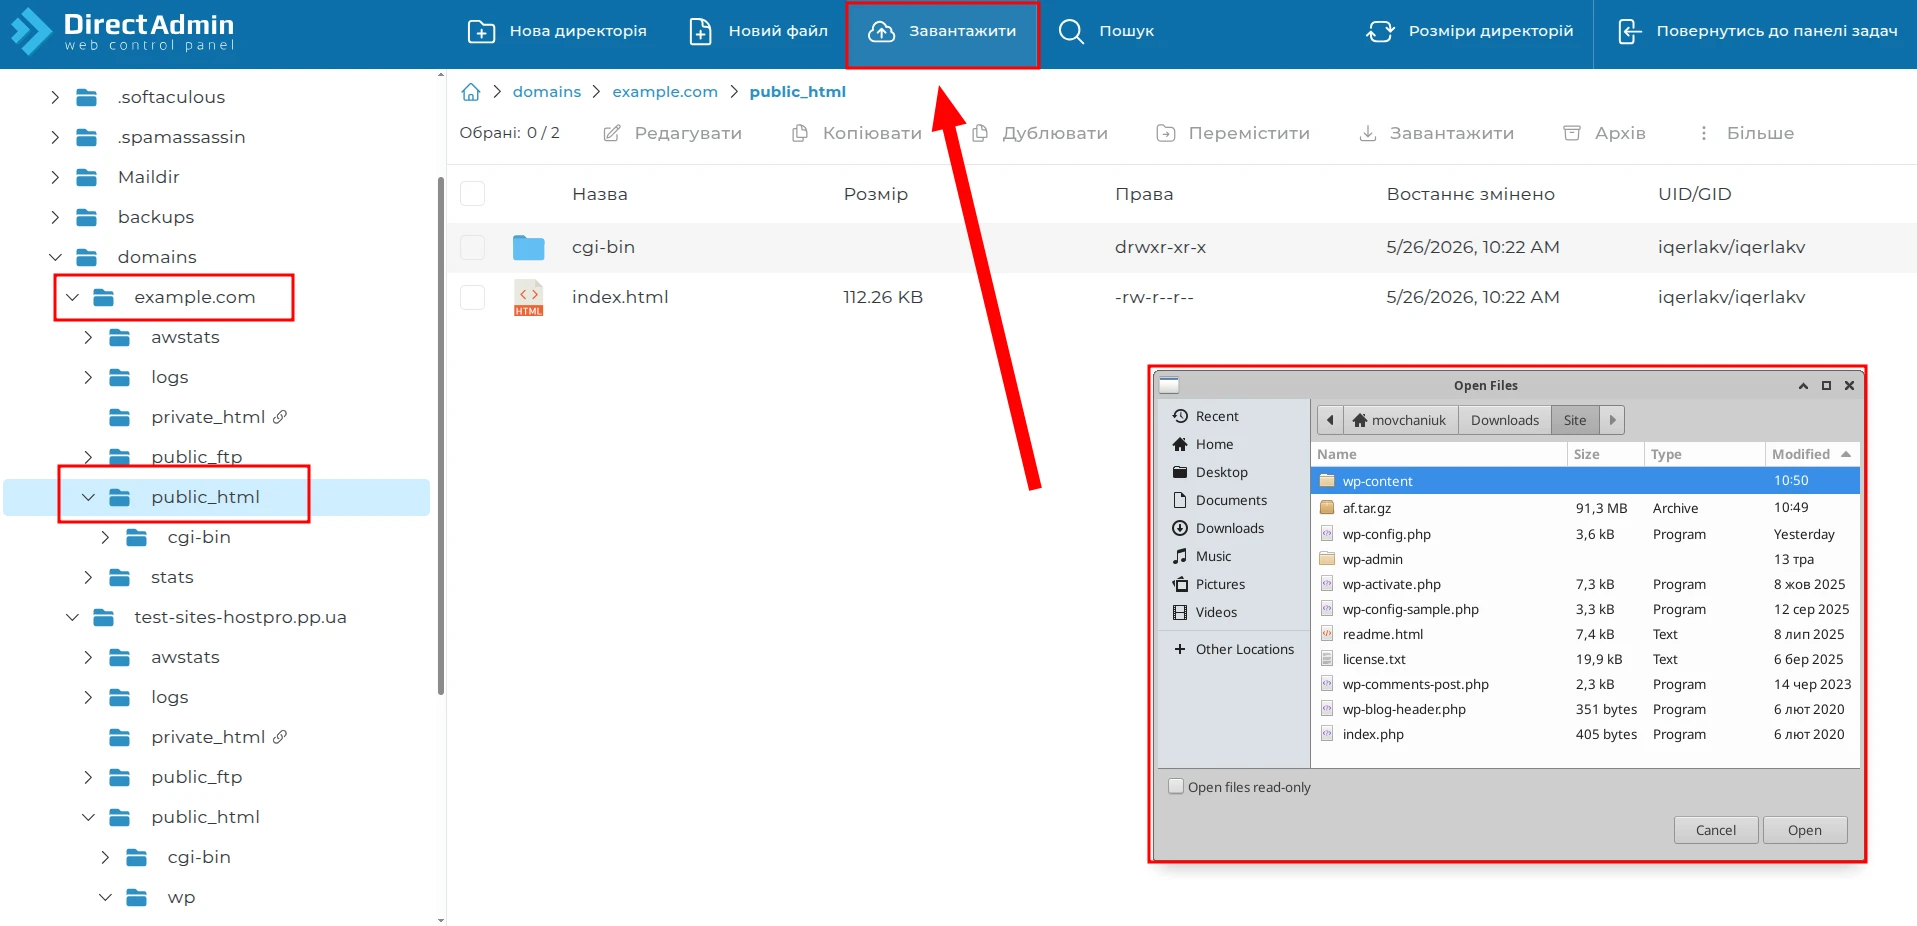The height and width of the screenshot is (926, 1917).
Task: Click the domains breadcrumb link
Action: pyautogui.click(x=547, y=92)
